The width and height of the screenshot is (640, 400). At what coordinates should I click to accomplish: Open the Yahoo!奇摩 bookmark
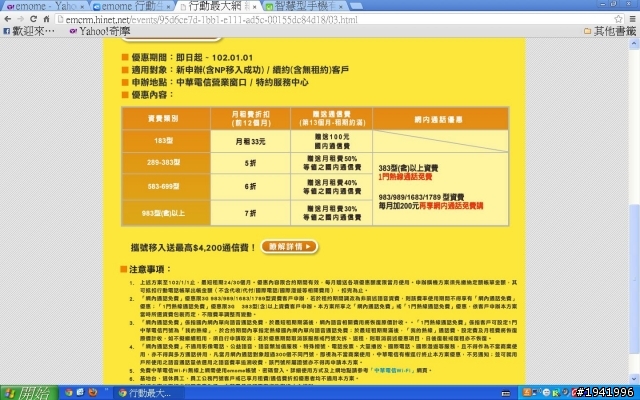tap(100, 31)
